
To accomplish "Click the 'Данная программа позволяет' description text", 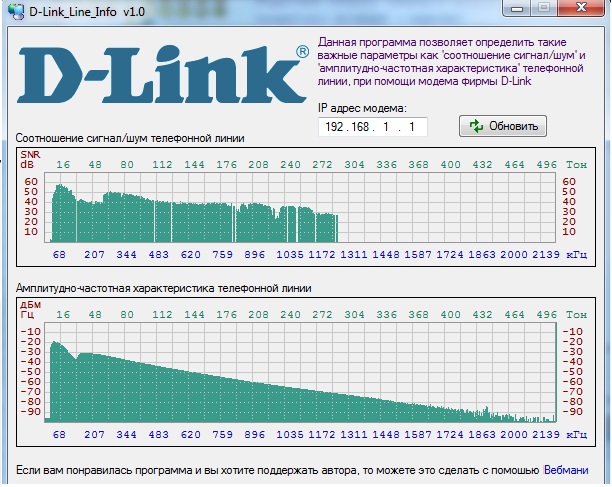I will point(451,62).
